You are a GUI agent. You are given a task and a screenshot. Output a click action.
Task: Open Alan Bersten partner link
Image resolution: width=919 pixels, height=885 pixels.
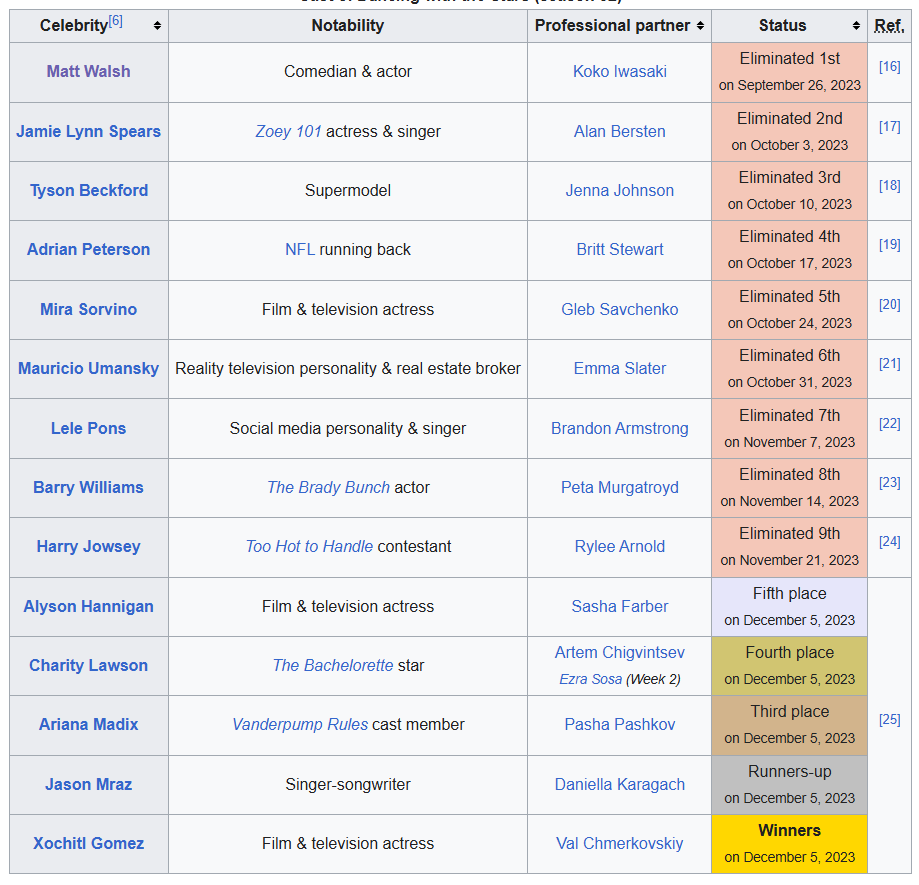click(620, 131)
